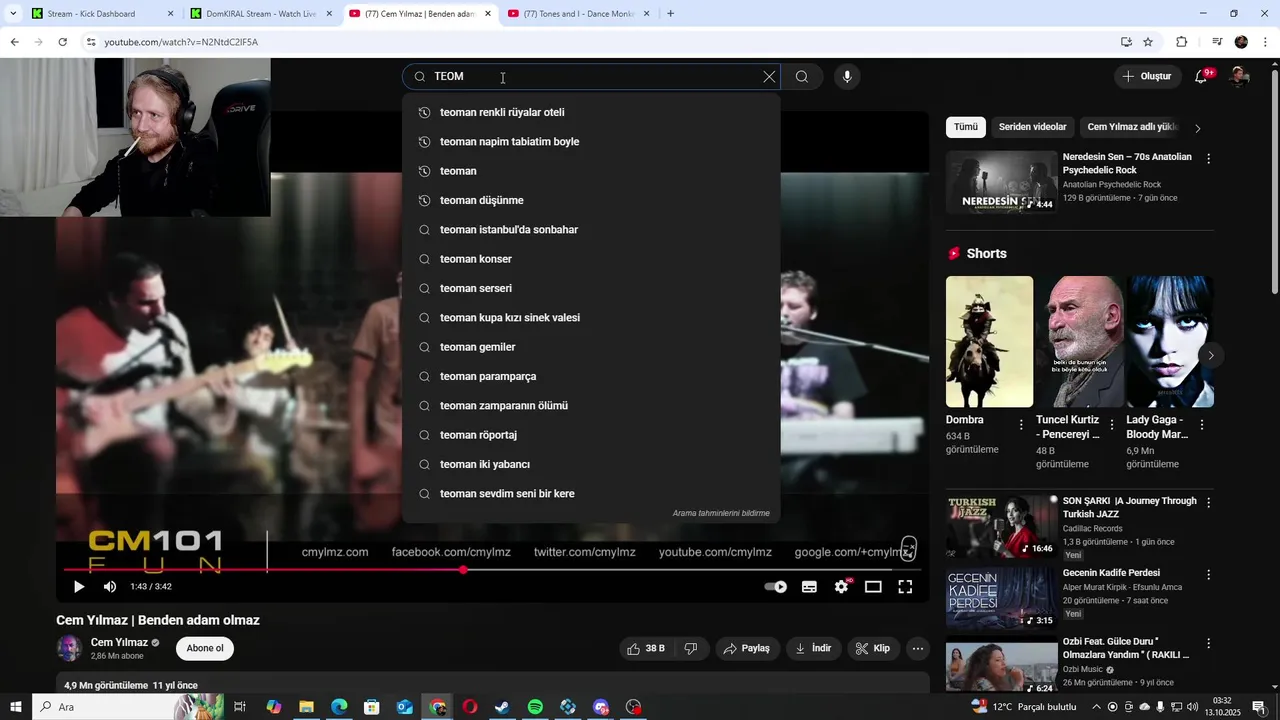Open the Cem Yılmaz channel link
This screenshot has width=1280, height=720.
click(119, 642)
